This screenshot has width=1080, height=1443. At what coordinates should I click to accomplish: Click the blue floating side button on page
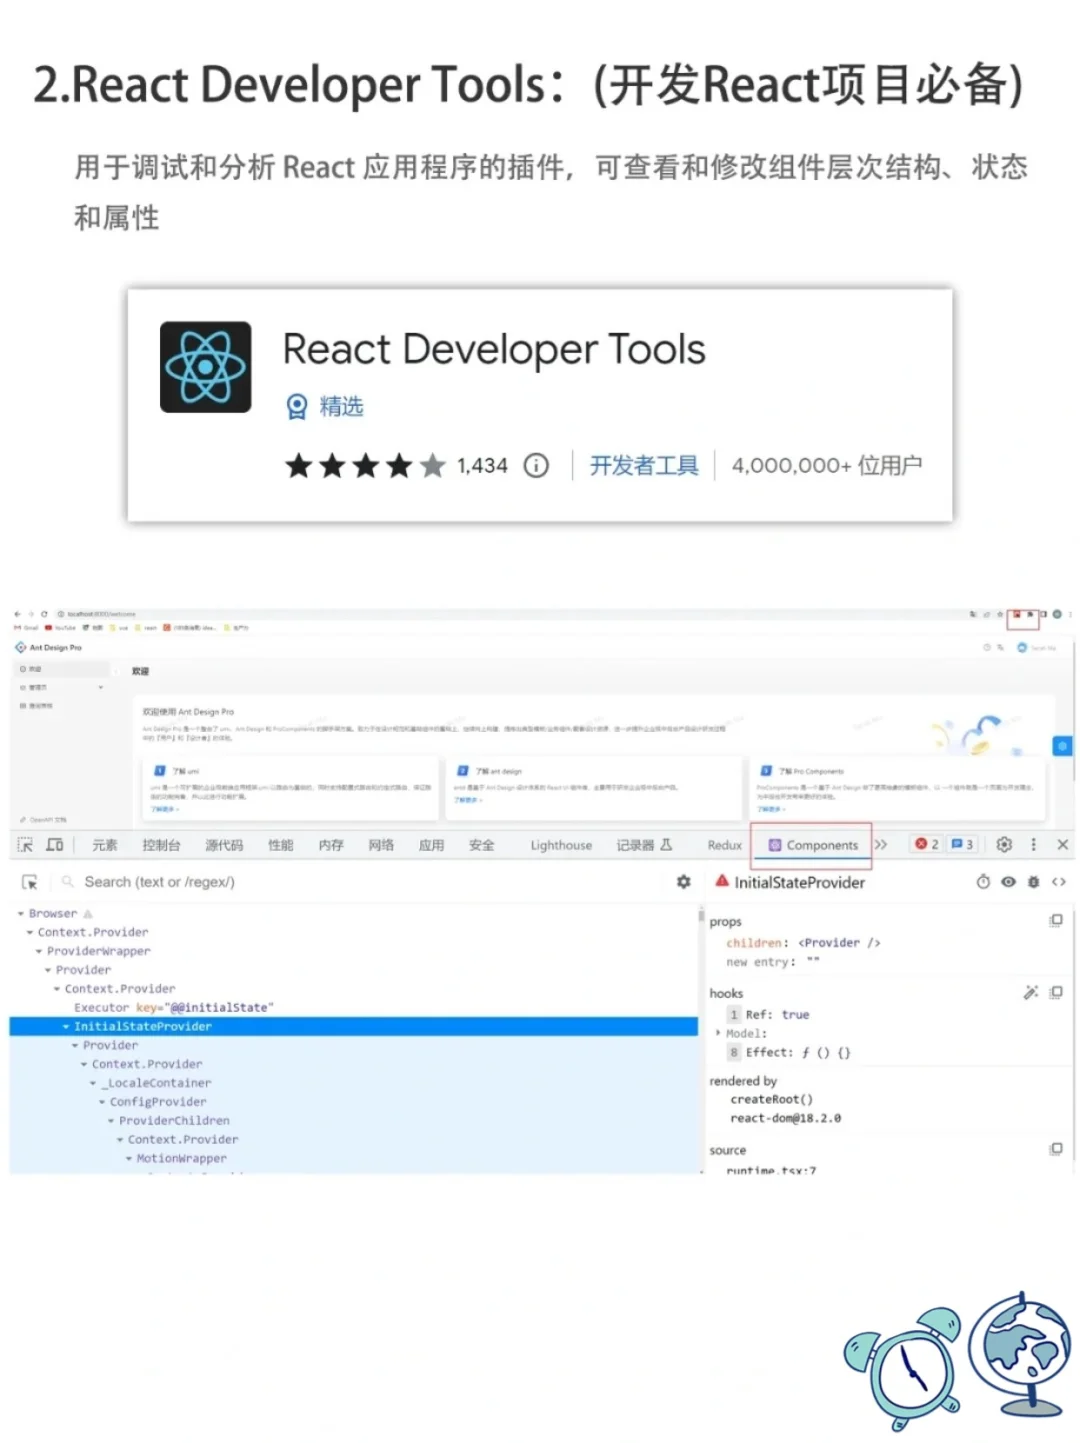1062,746
